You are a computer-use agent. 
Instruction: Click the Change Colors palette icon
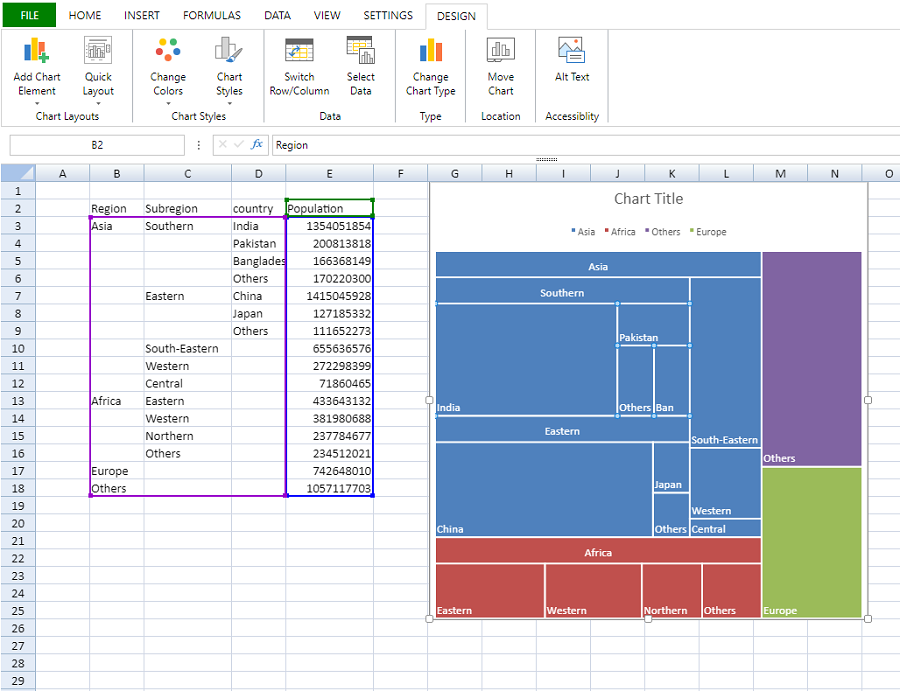tap(168, 50)
